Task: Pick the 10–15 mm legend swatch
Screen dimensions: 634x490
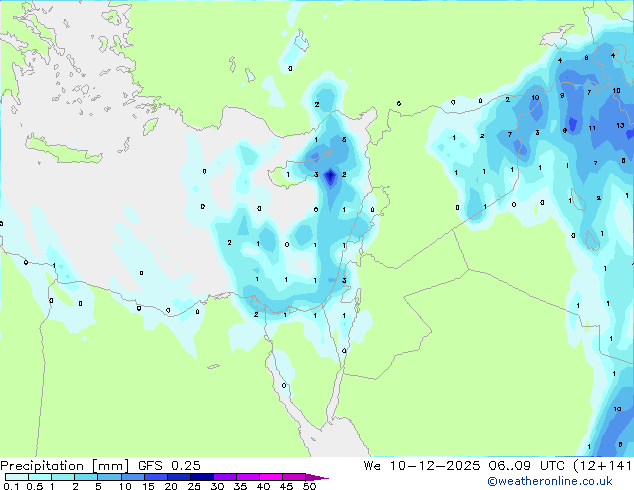Action: coord(133,477)
